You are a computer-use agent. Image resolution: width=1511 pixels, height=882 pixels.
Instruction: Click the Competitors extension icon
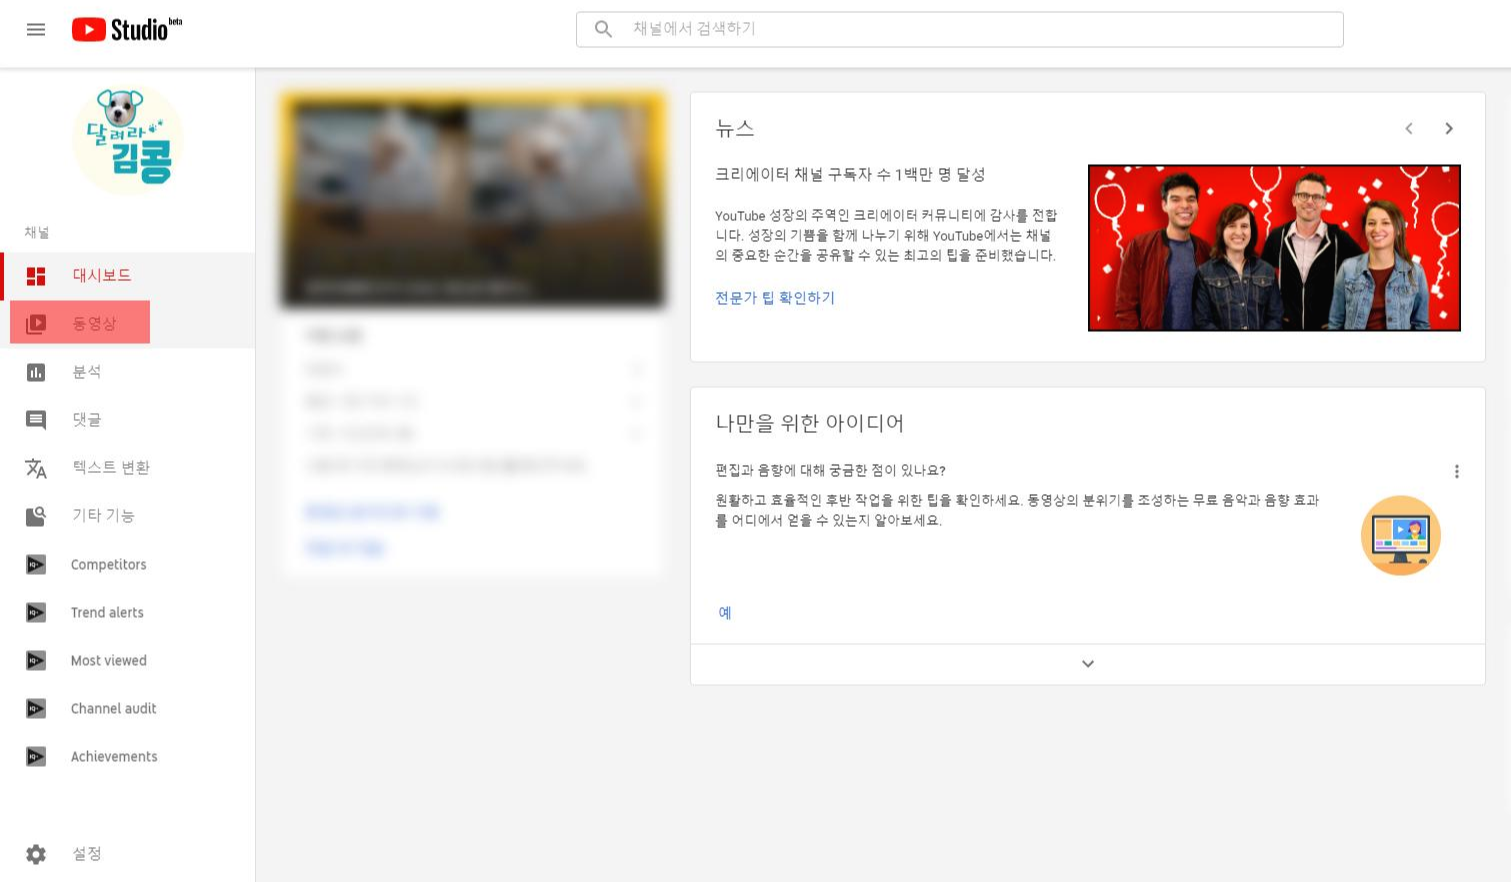click(36, 565)
